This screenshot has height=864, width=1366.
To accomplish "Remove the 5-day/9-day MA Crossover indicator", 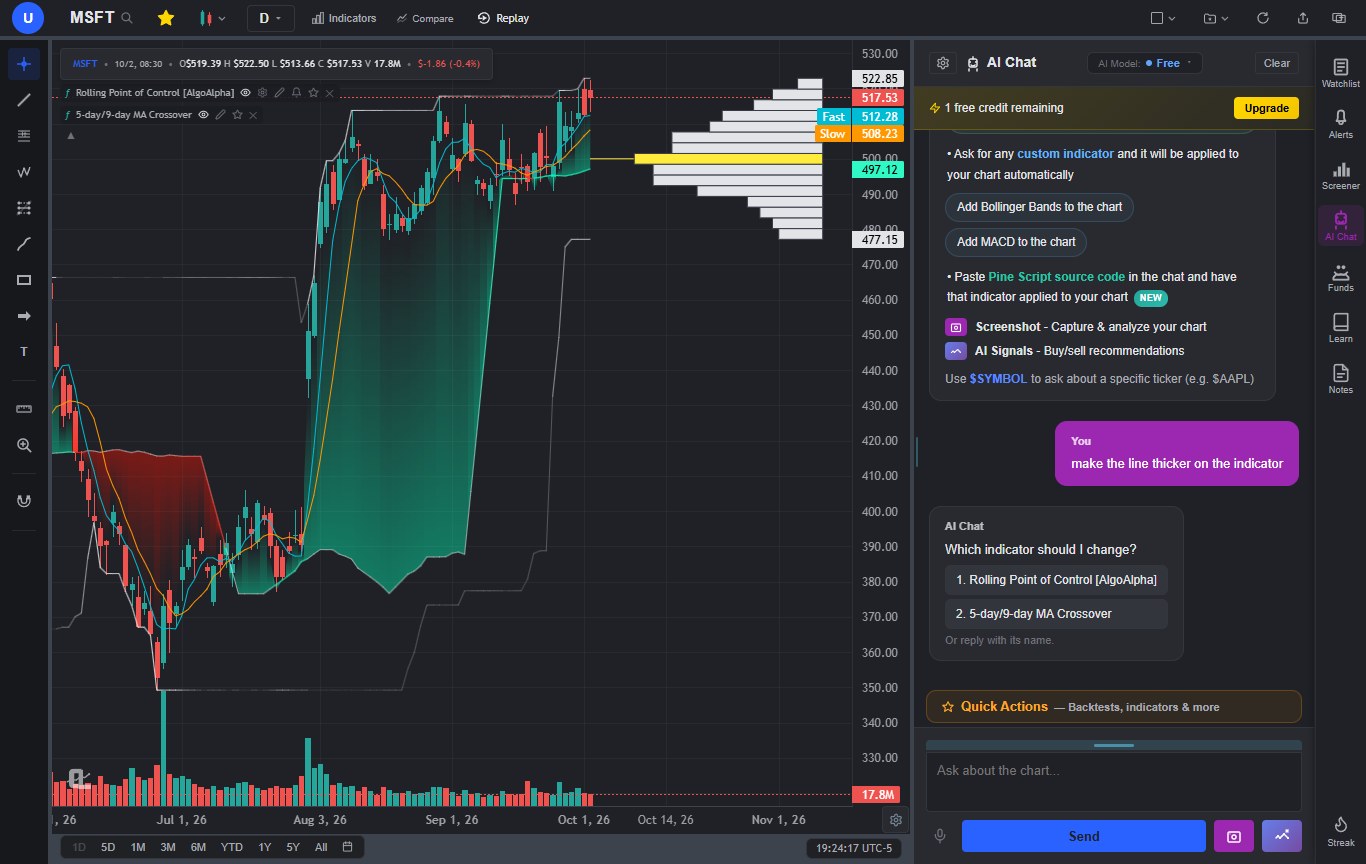I will 253,115.
